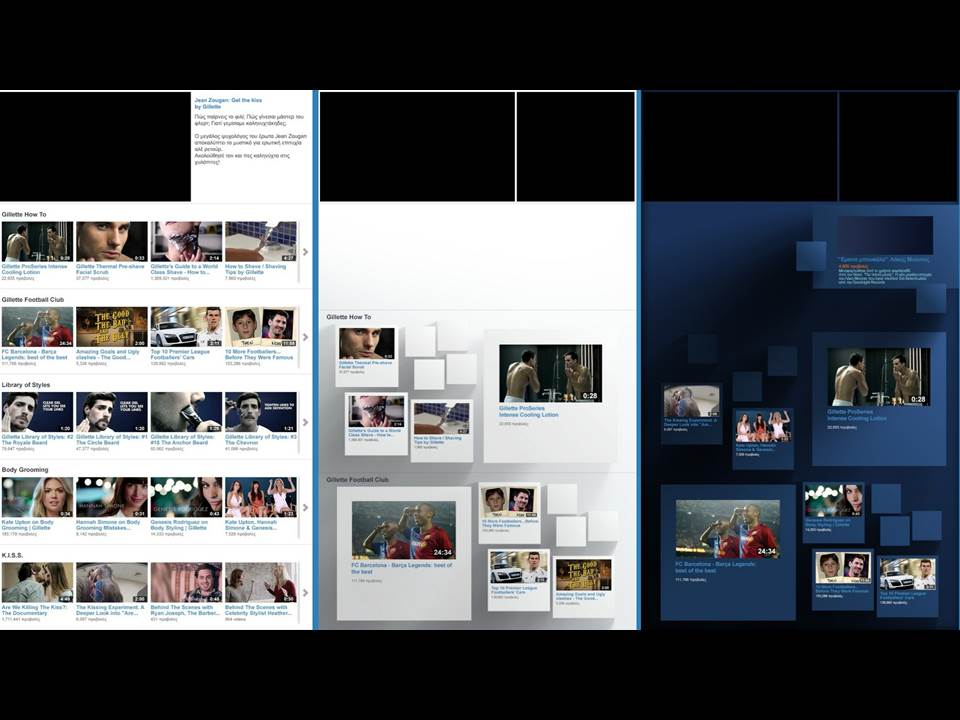
Task: Expand the K.I.S.S. row arrow
Action: tap(305, 592)
